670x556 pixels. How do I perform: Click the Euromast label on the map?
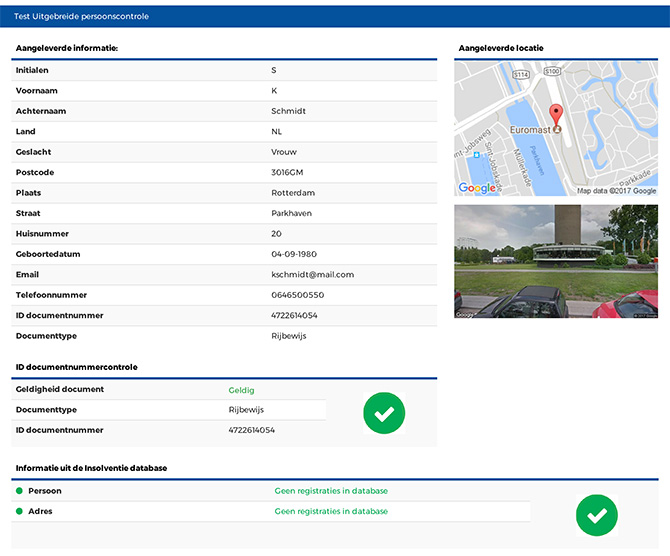pos(530,129)
